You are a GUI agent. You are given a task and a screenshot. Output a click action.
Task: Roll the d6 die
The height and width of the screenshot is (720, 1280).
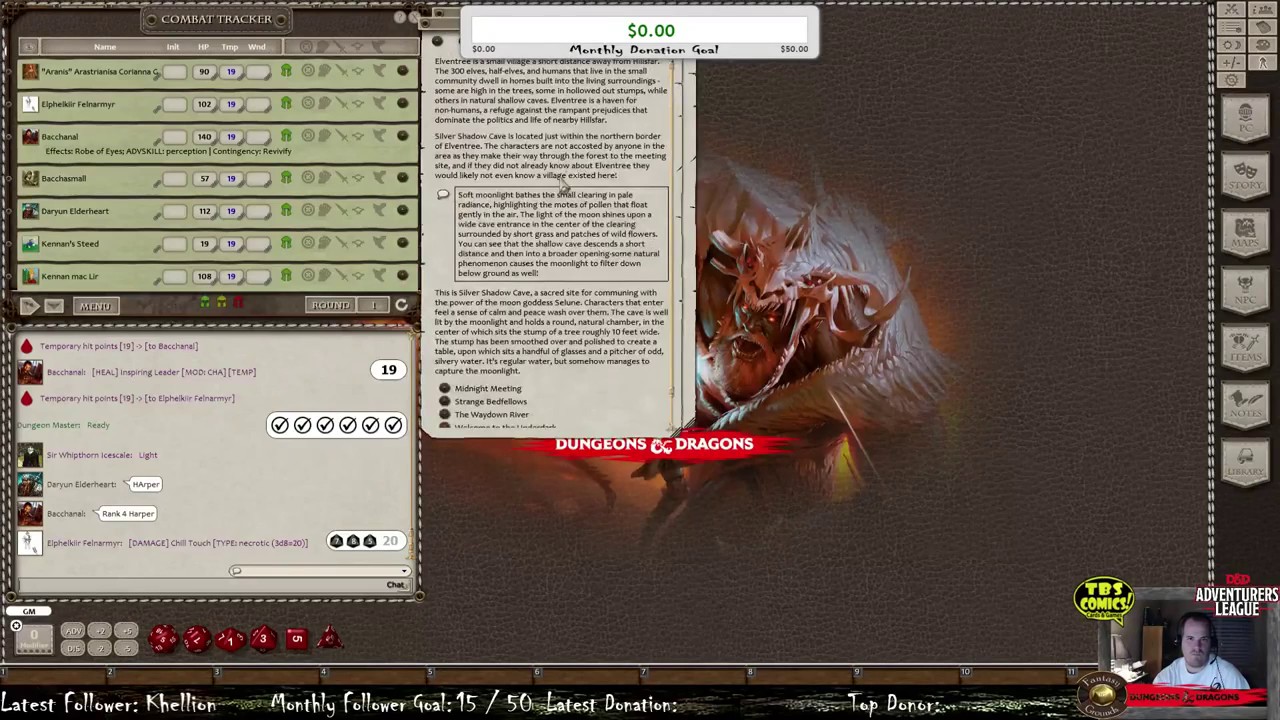(296, 638)
